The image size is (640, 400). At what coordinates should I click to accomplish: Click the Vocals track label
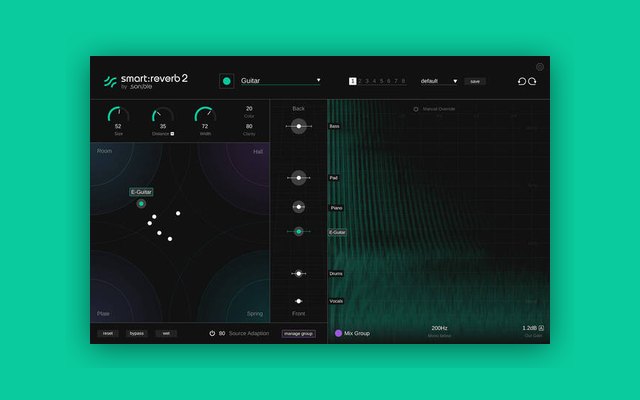(x=336, y=301)
